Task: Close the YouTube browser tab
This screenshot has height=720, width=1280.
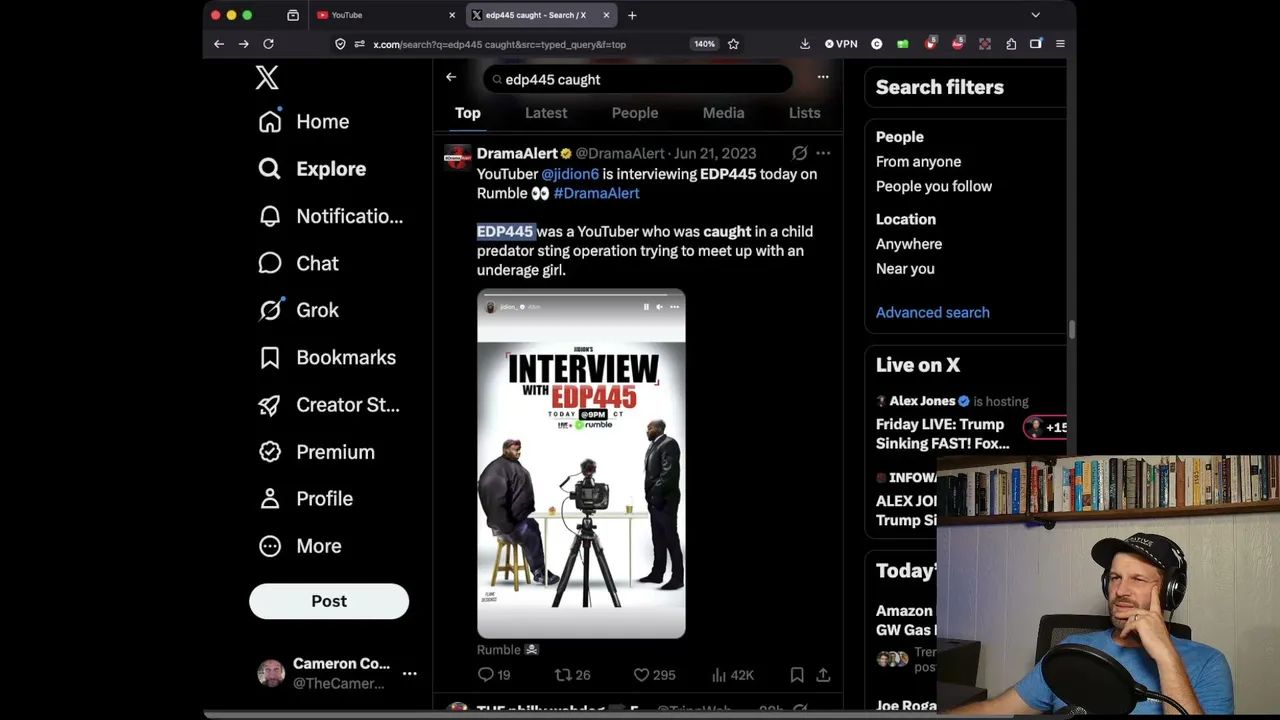Action: tap(452, 15)
